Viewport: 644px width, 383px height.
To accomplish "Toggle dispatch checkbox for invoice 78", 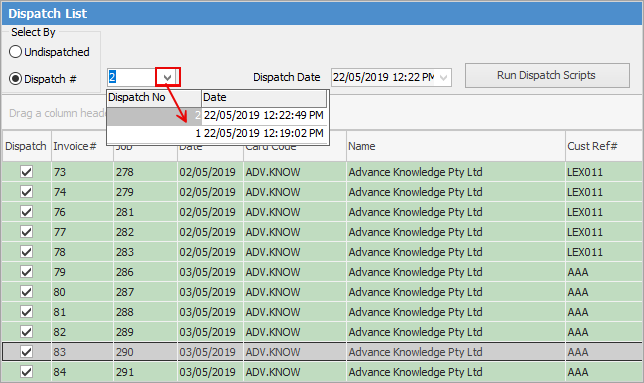I will tap(26, 252).
